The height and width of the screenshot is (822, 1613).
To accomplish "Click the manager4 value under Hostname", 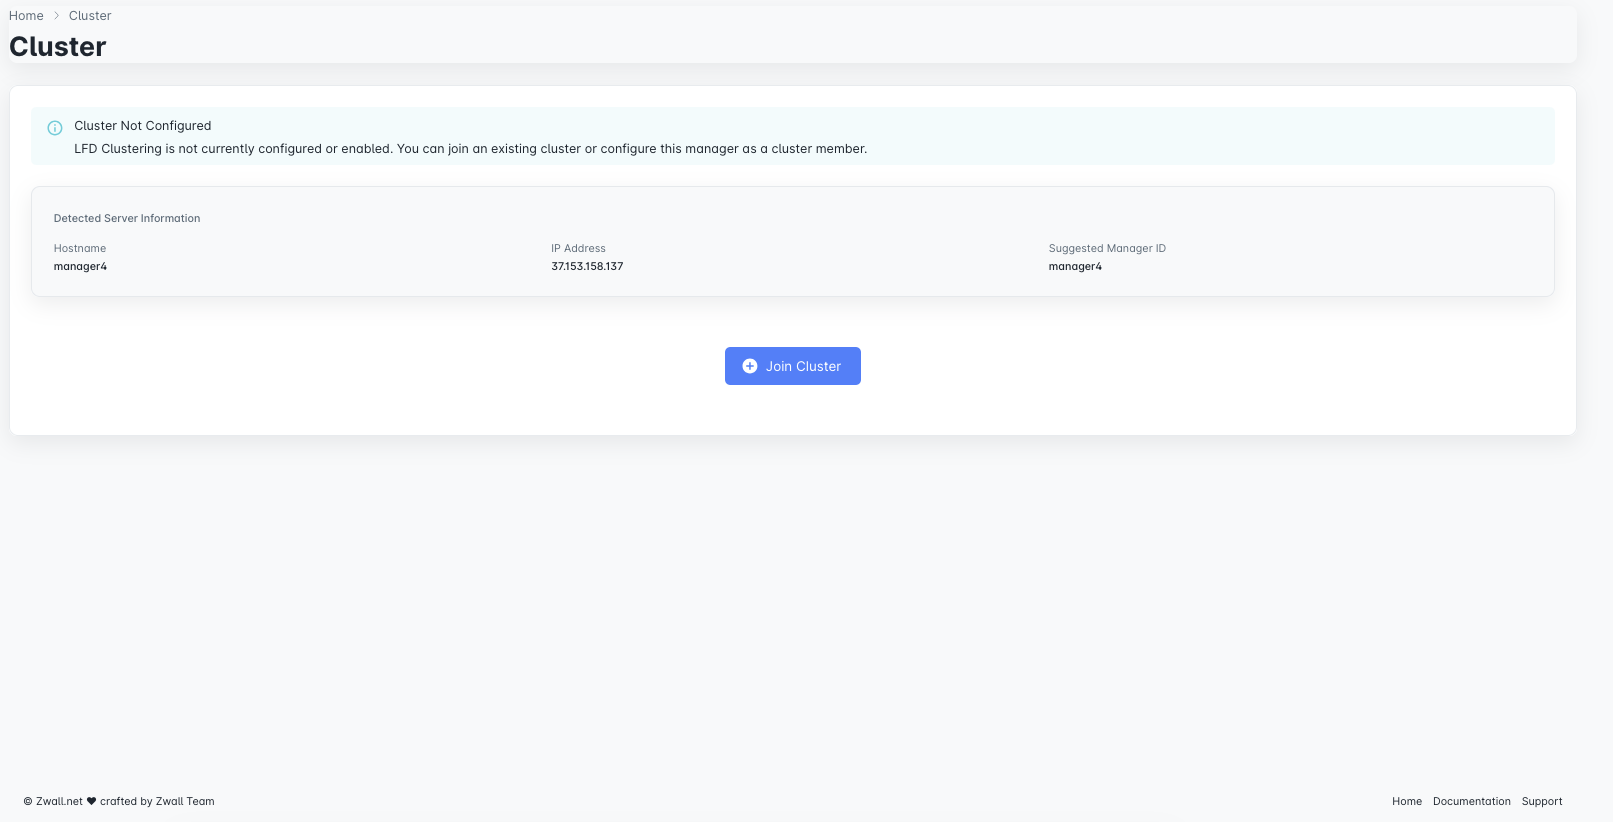I will (80, 266).
